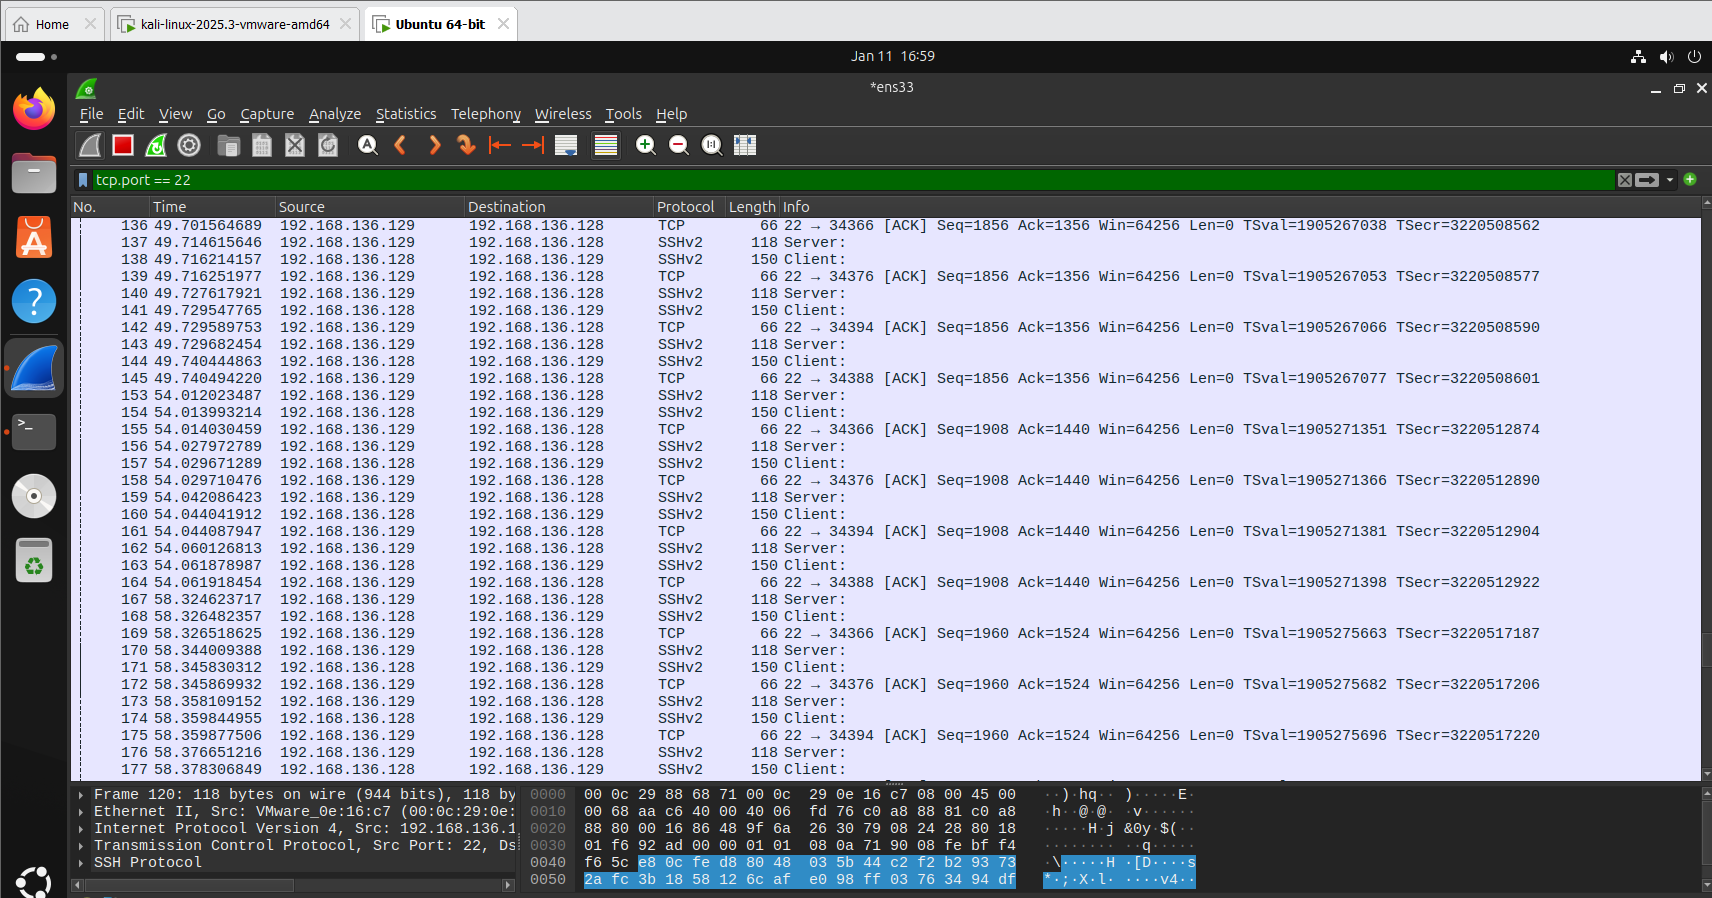Click Go to specified packet icon
The image size is (1712, 898).
tap(466, 146)
